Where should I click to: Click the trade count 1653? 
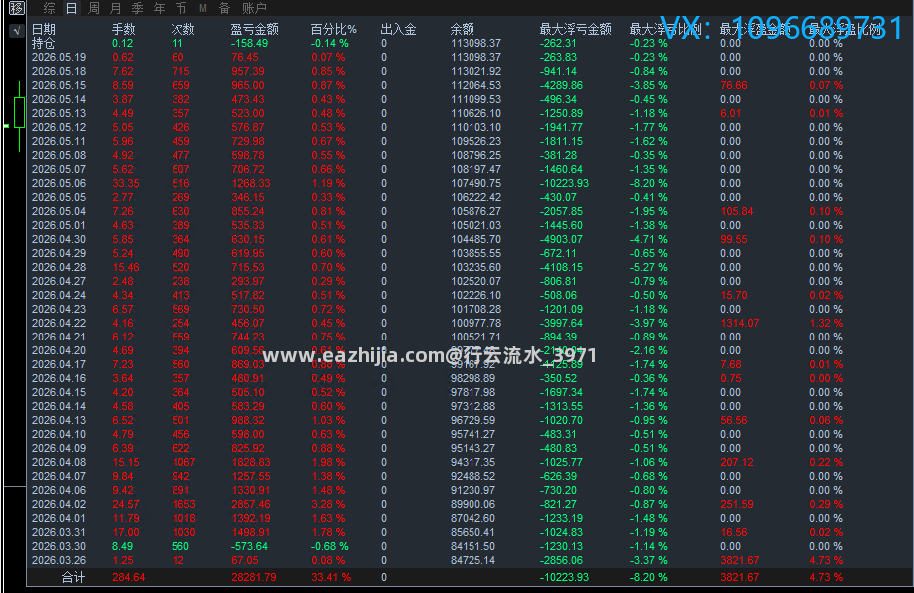click(184, 504)
